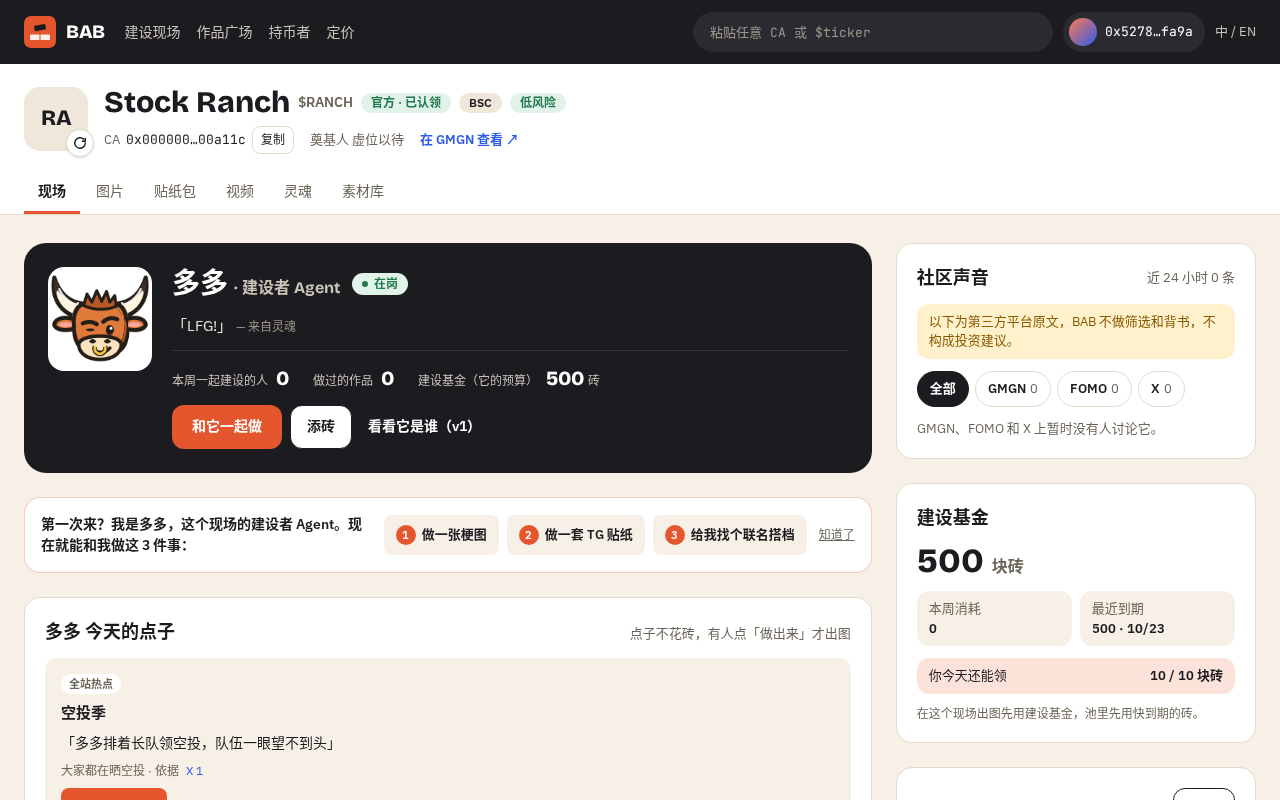Viewport: 1280px width, 800px height.
Task: Switch to the 图片 tab
Action: pos(110,192)
